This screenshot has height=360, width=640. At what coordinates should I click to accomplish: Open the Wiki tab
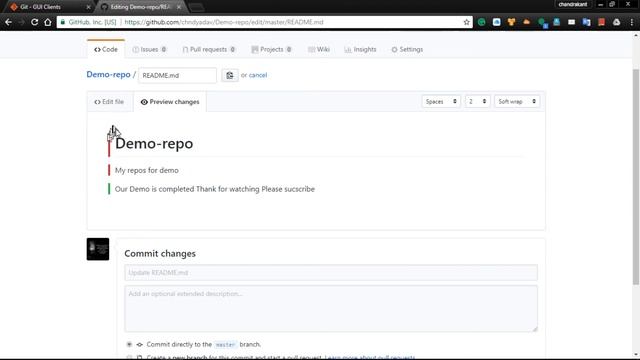tap(319, 49)
